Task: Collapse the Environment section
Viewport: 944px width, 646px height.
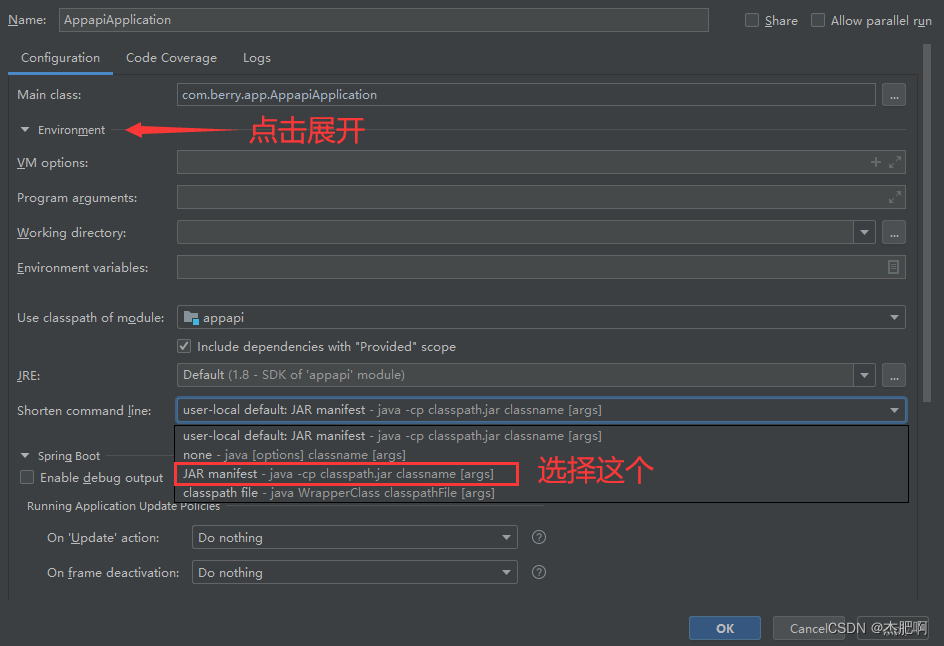Action: [25, 129]
